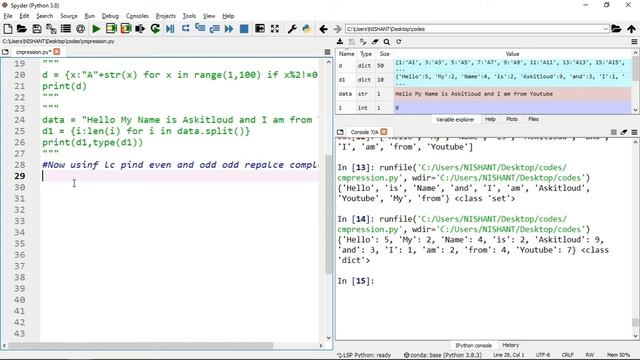Open the PYTHONPATH manager python icon
640x360 pixels.
(307, 29)
